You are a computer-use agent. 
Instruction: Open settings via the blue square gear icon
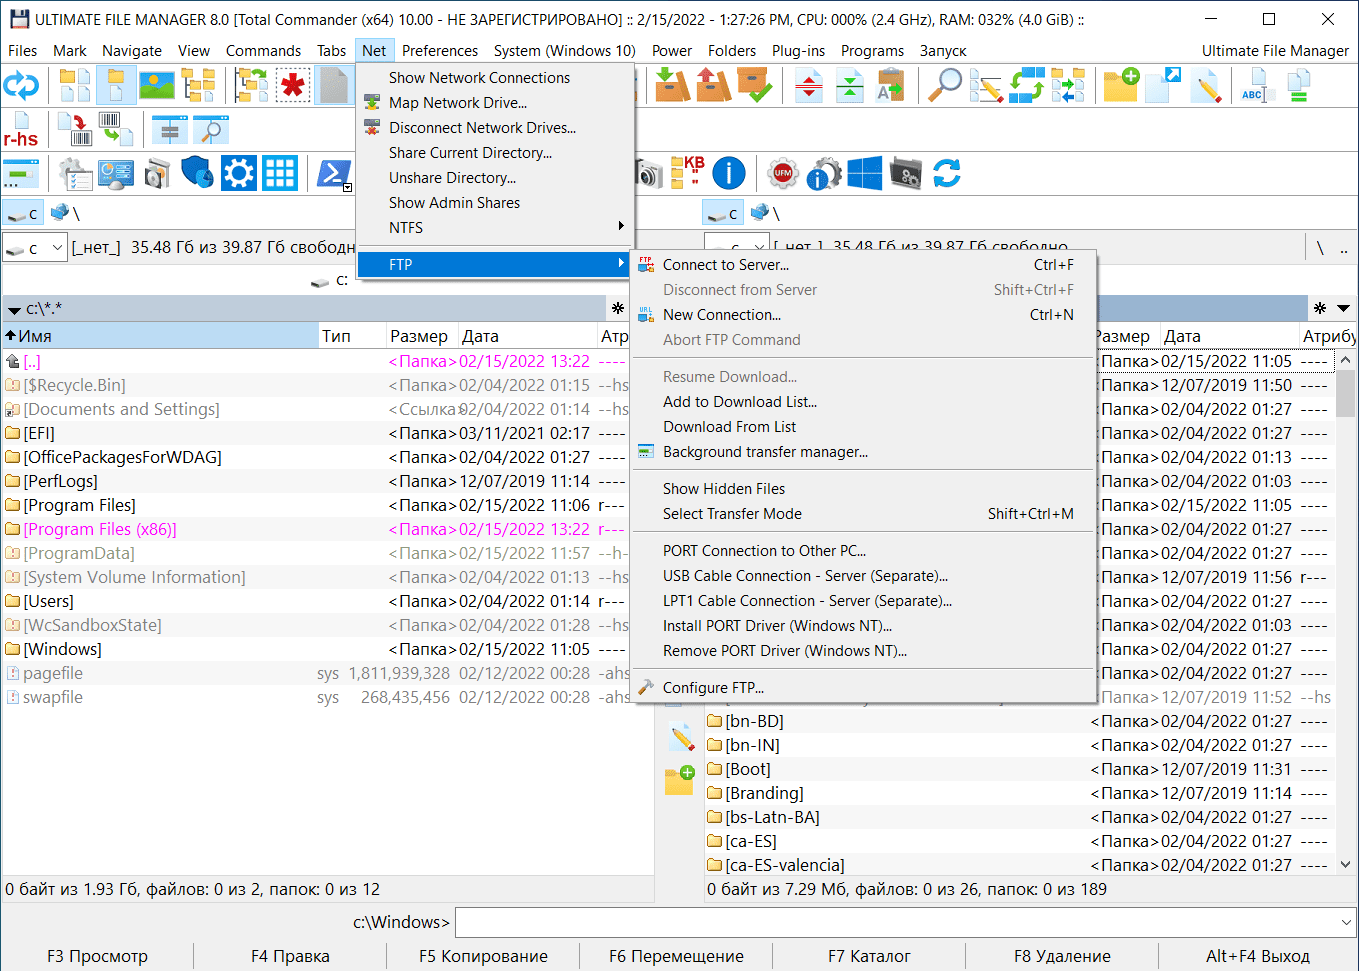239,173
